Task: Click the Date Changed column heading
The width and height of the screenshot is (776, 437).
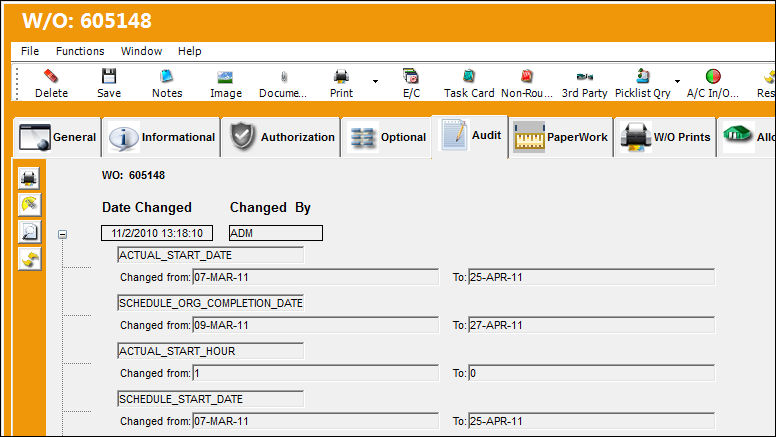Action: (x=146, y=207)
